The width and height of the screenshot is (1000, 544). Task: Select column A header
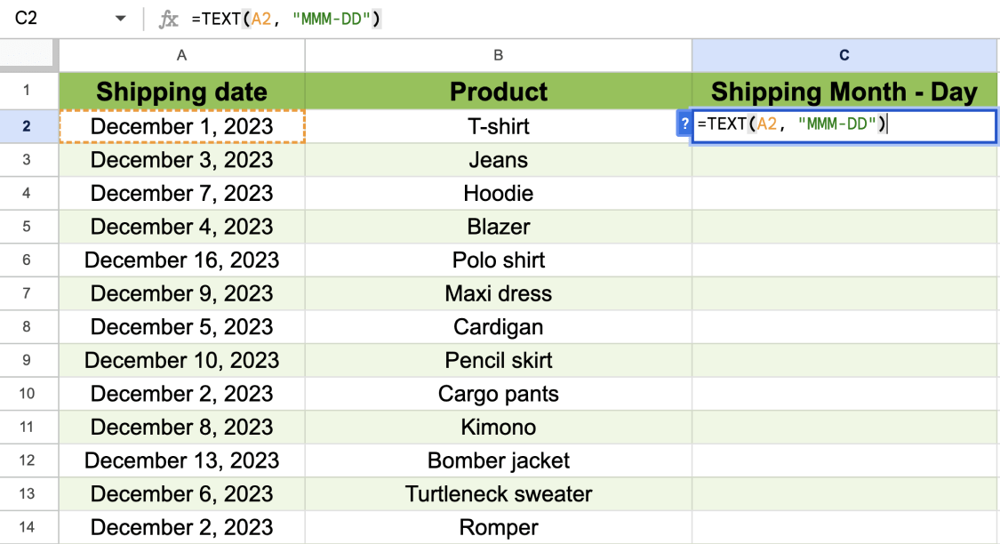(181, 56)
